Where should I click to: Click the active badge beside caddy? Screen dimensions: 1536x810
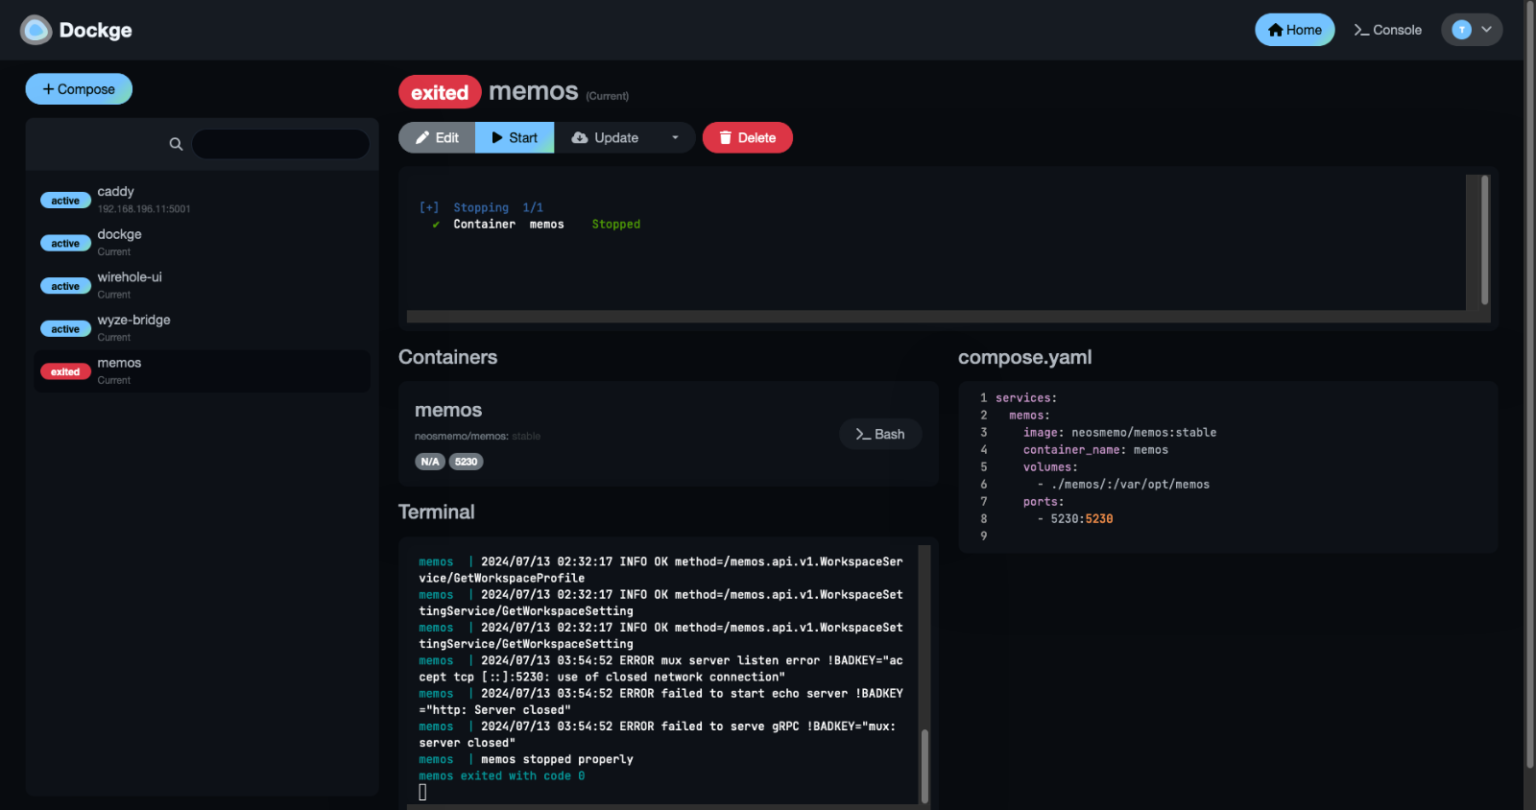pos(65,200)
